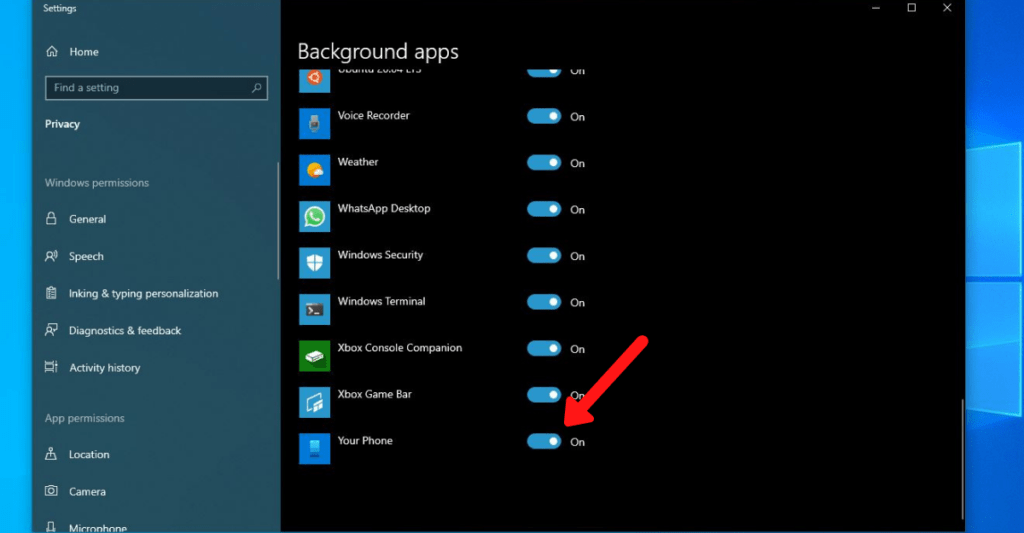The height and width of the screenshot is (533, 1024).
Task: Disable WhatsApp Desktop background toggle
Action: [x=544, y=209]
